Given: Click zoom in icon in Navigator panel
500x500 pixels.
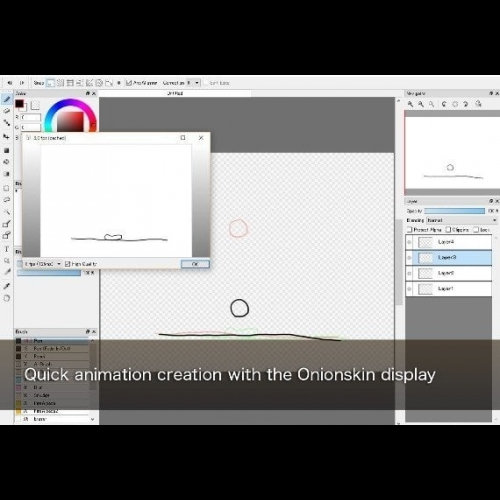Looking at the screenshot, I should pyautogui.click(x=410, y=104).
